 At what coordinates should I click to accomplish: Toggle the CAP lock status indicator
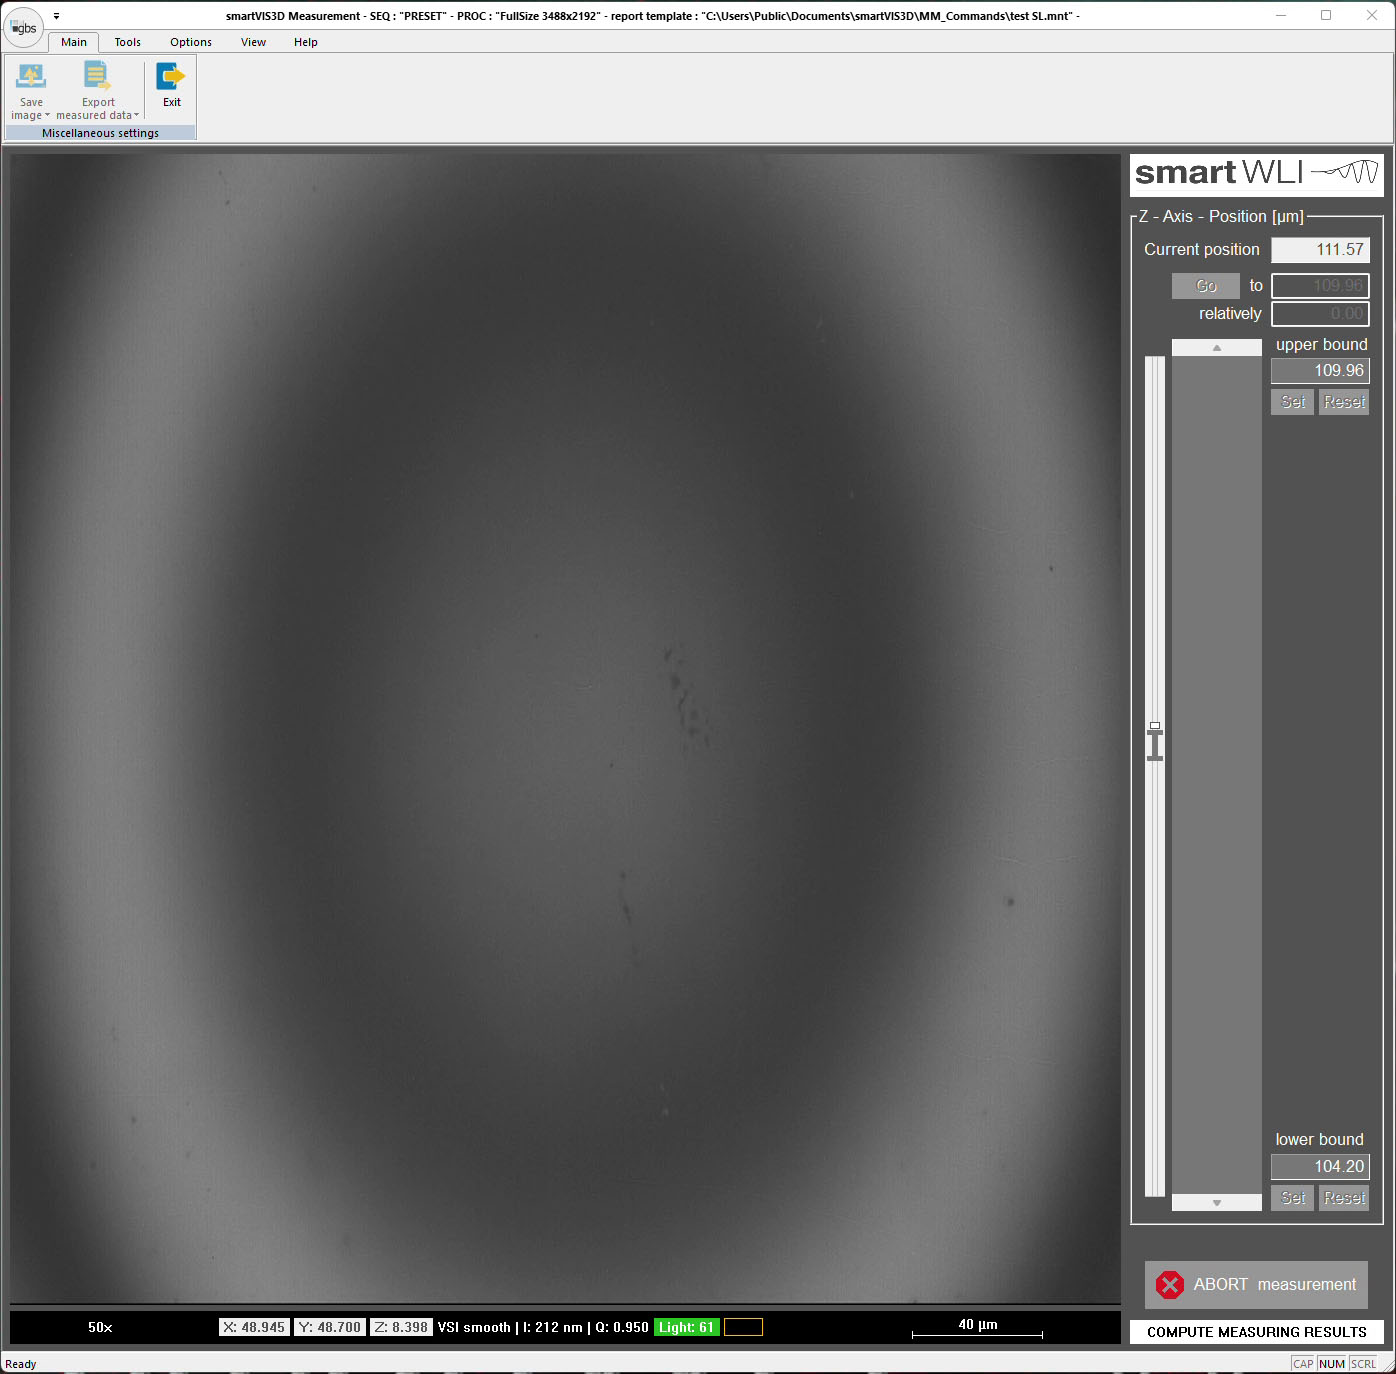(x=1303, y=1363)
